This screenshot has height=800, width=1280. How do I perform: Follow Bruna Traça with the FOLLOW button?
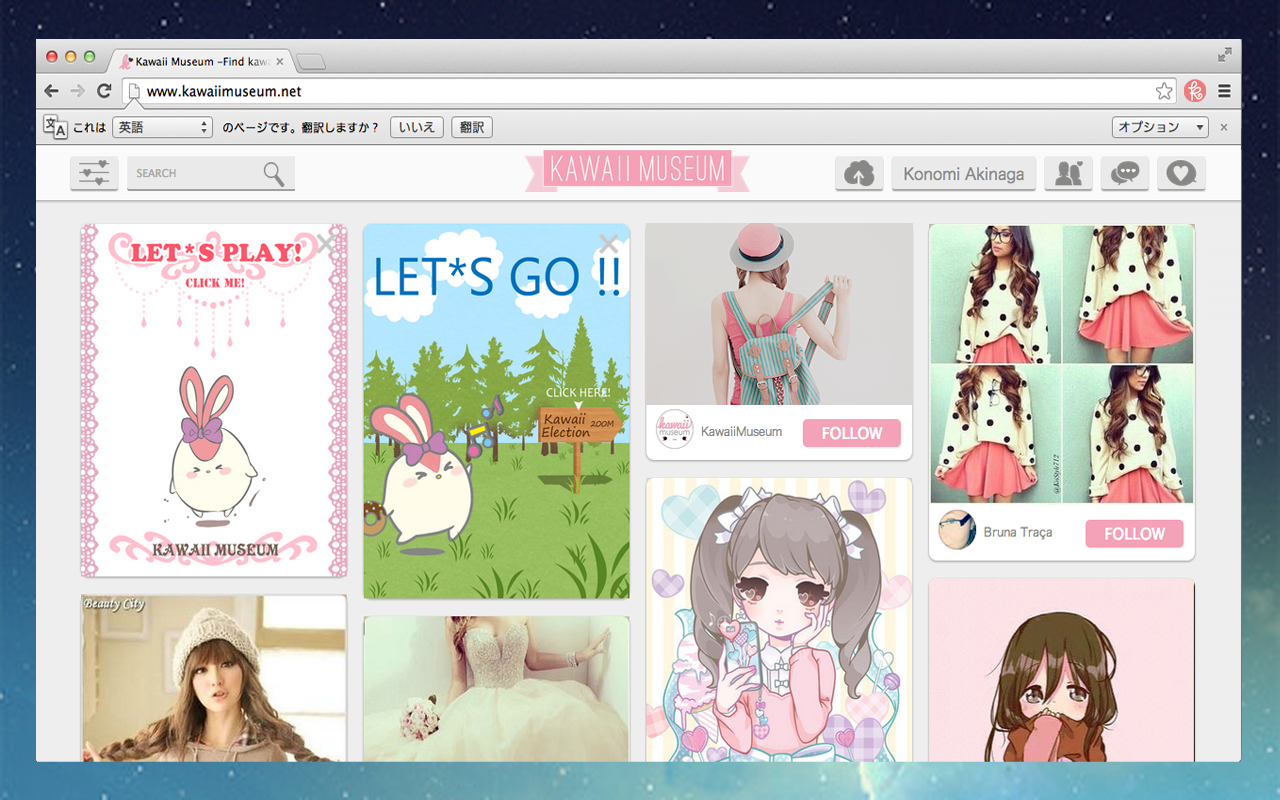1134,533
